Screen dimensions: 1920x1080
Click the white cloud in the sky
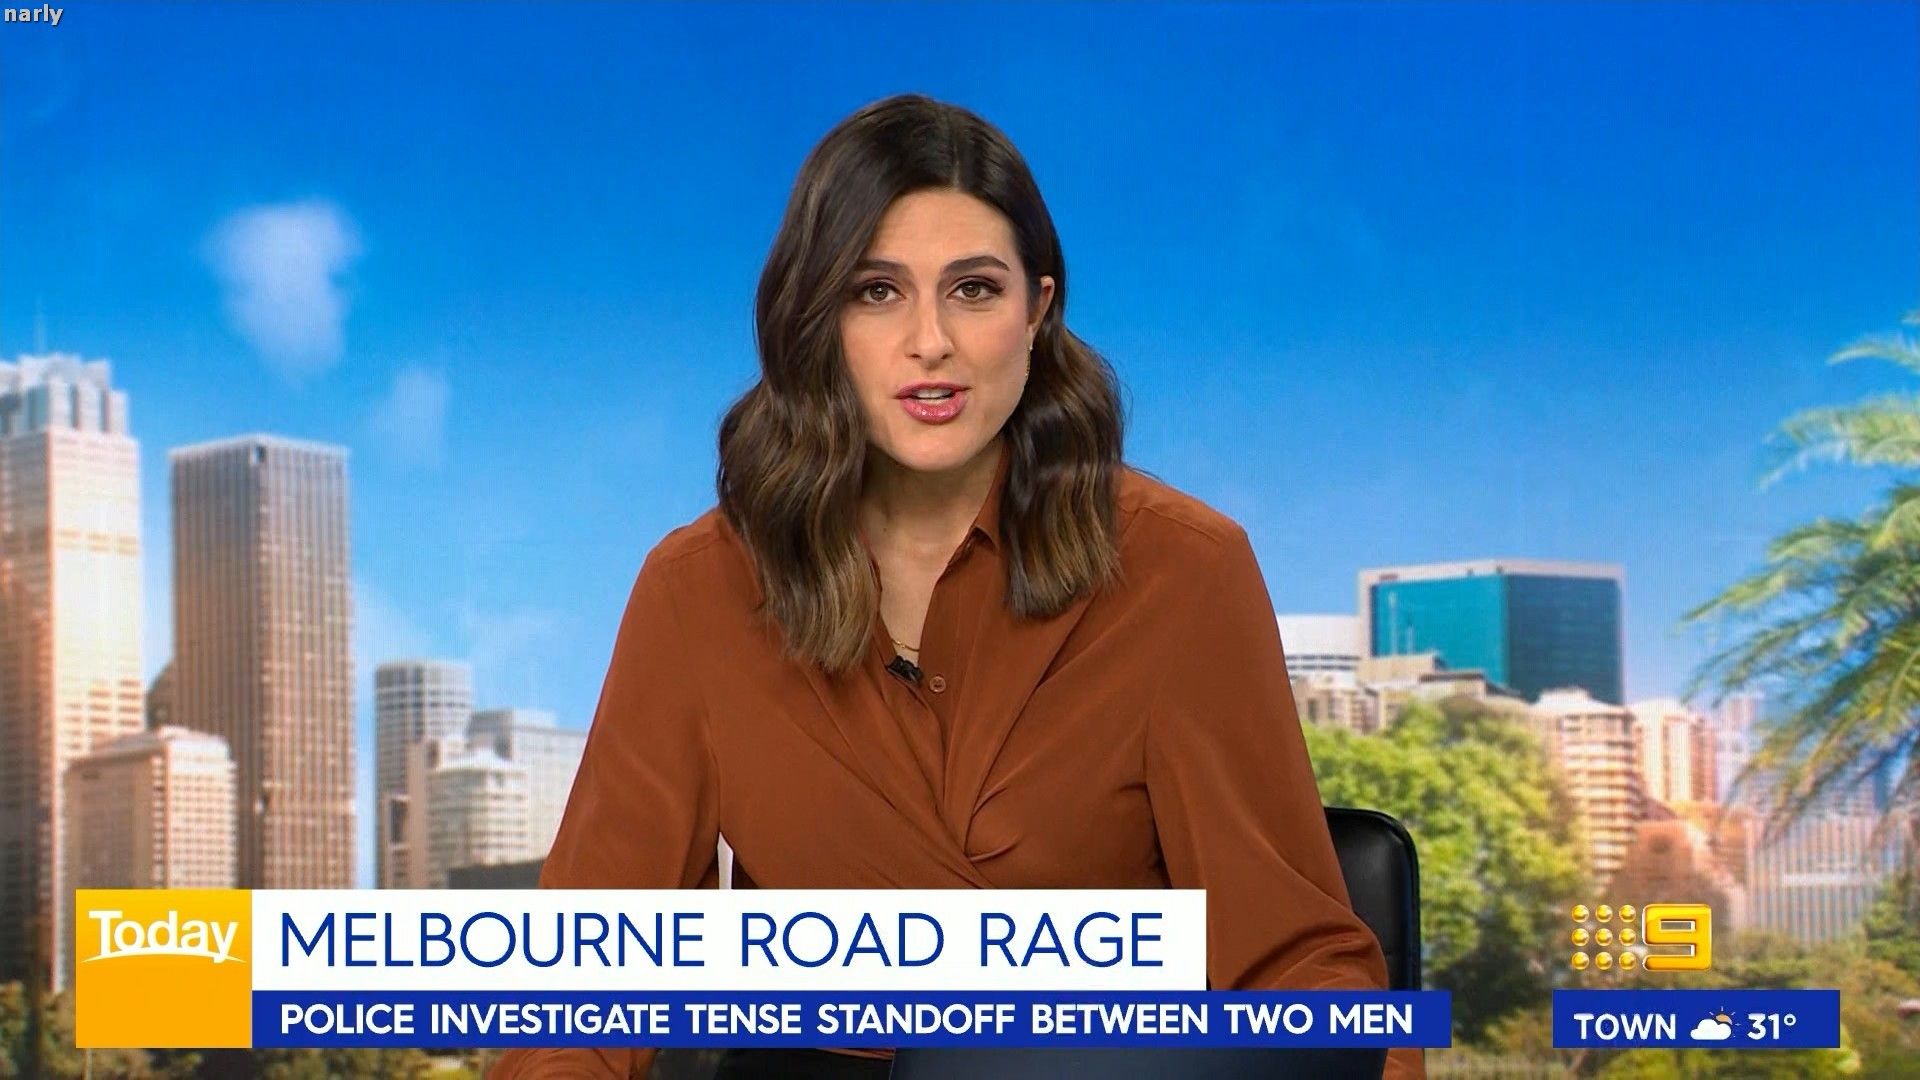pyautogui.click(x=280, y=260)
